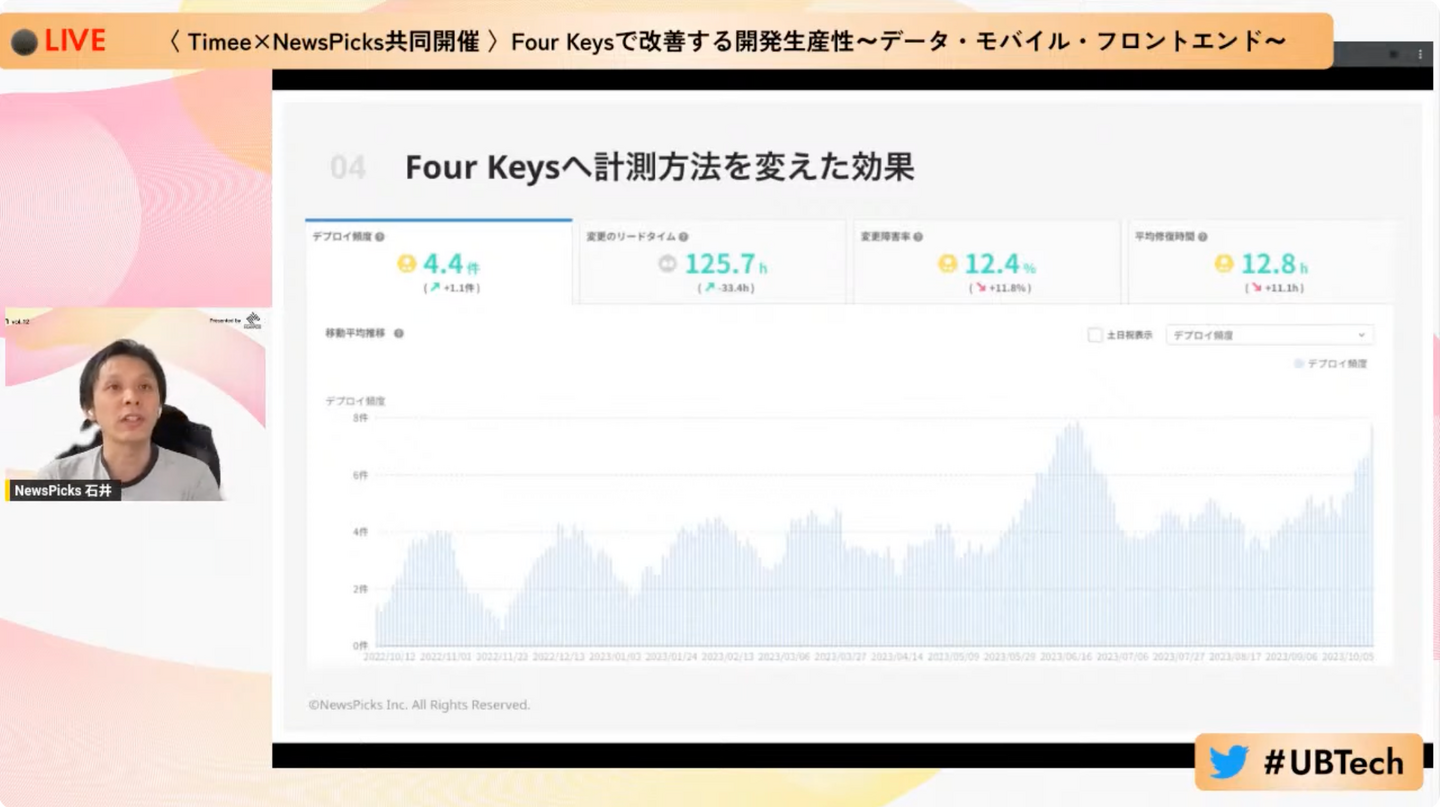This screenshot has height=807, width=1440.
Task: Switch to the 変更障害率 tab
Action: 986,262
